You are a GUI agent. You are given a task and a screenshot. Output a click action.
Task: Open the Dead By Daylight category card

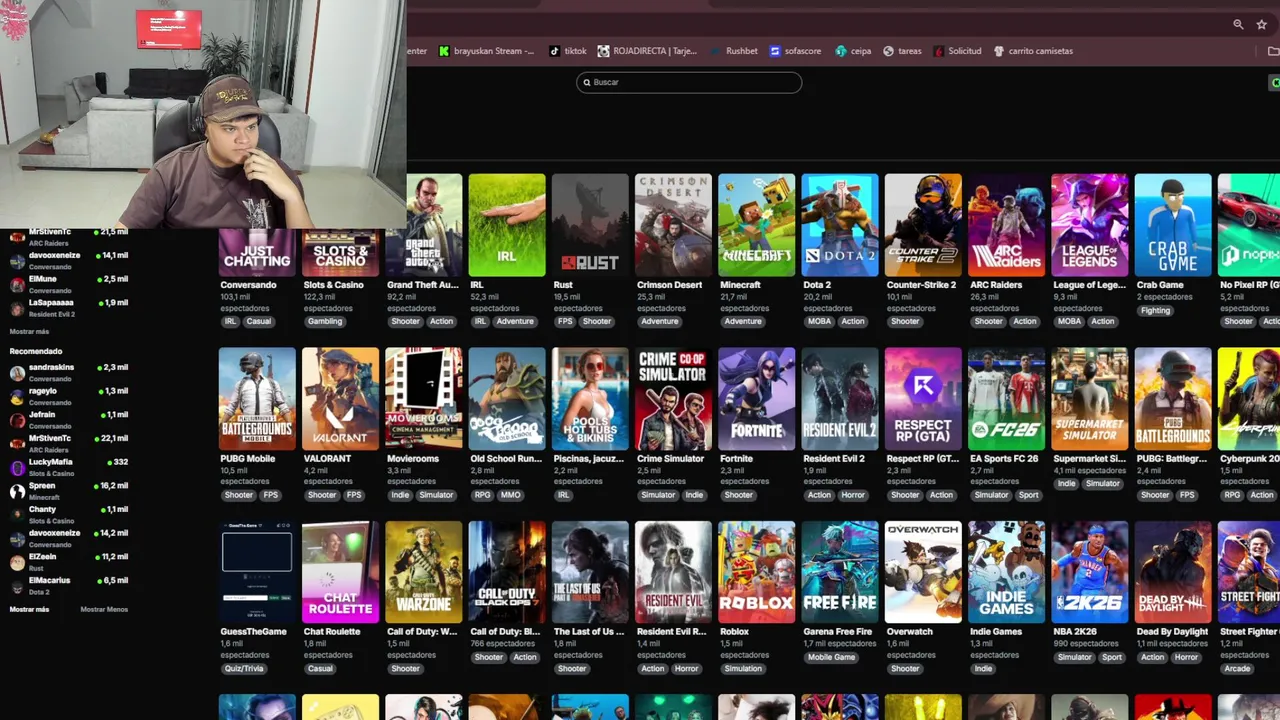click(1173, 572)
